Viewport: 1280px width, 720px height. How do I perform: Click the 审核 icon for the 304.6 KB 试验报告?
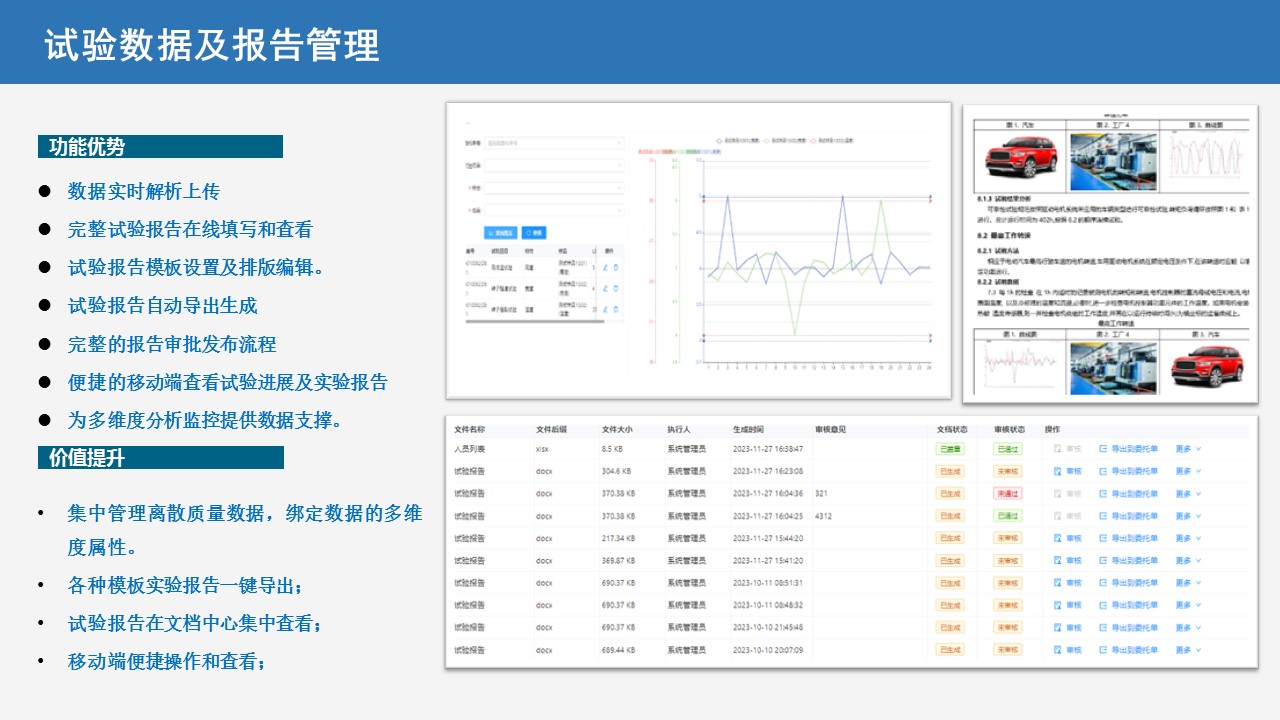(1057, 471)
